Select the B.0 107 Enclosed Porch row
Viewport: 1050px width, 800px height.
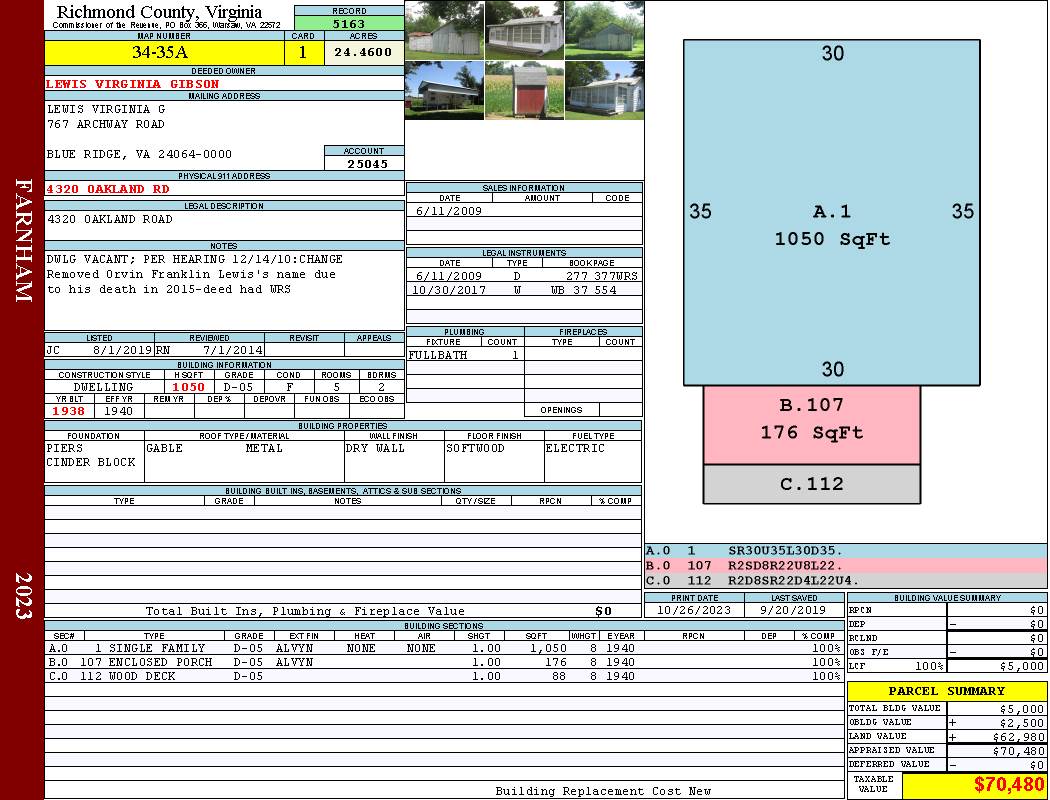tap(443, 662)
